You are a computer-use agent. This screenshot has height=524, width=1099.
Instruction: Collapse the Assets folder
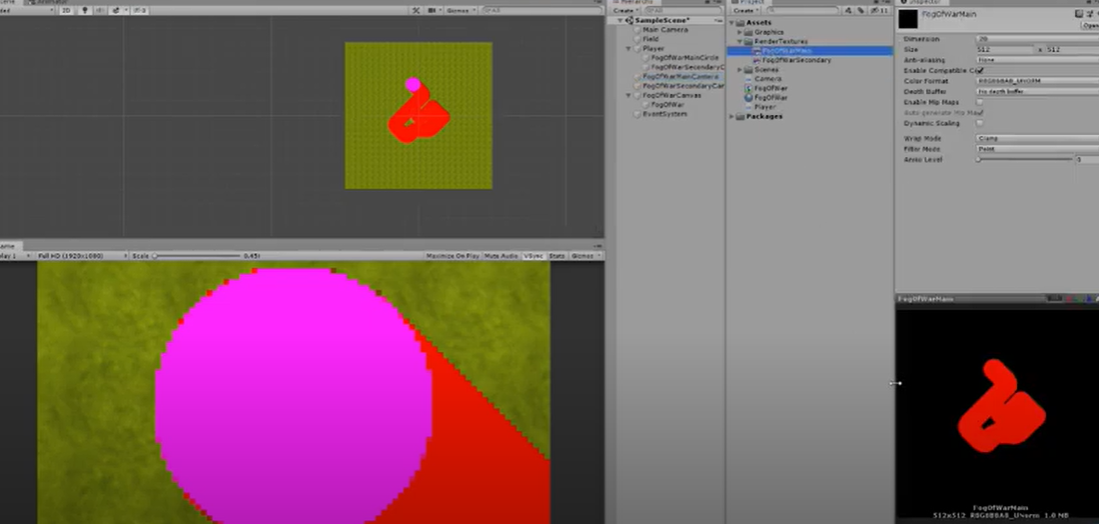click(x=732, y=22)
